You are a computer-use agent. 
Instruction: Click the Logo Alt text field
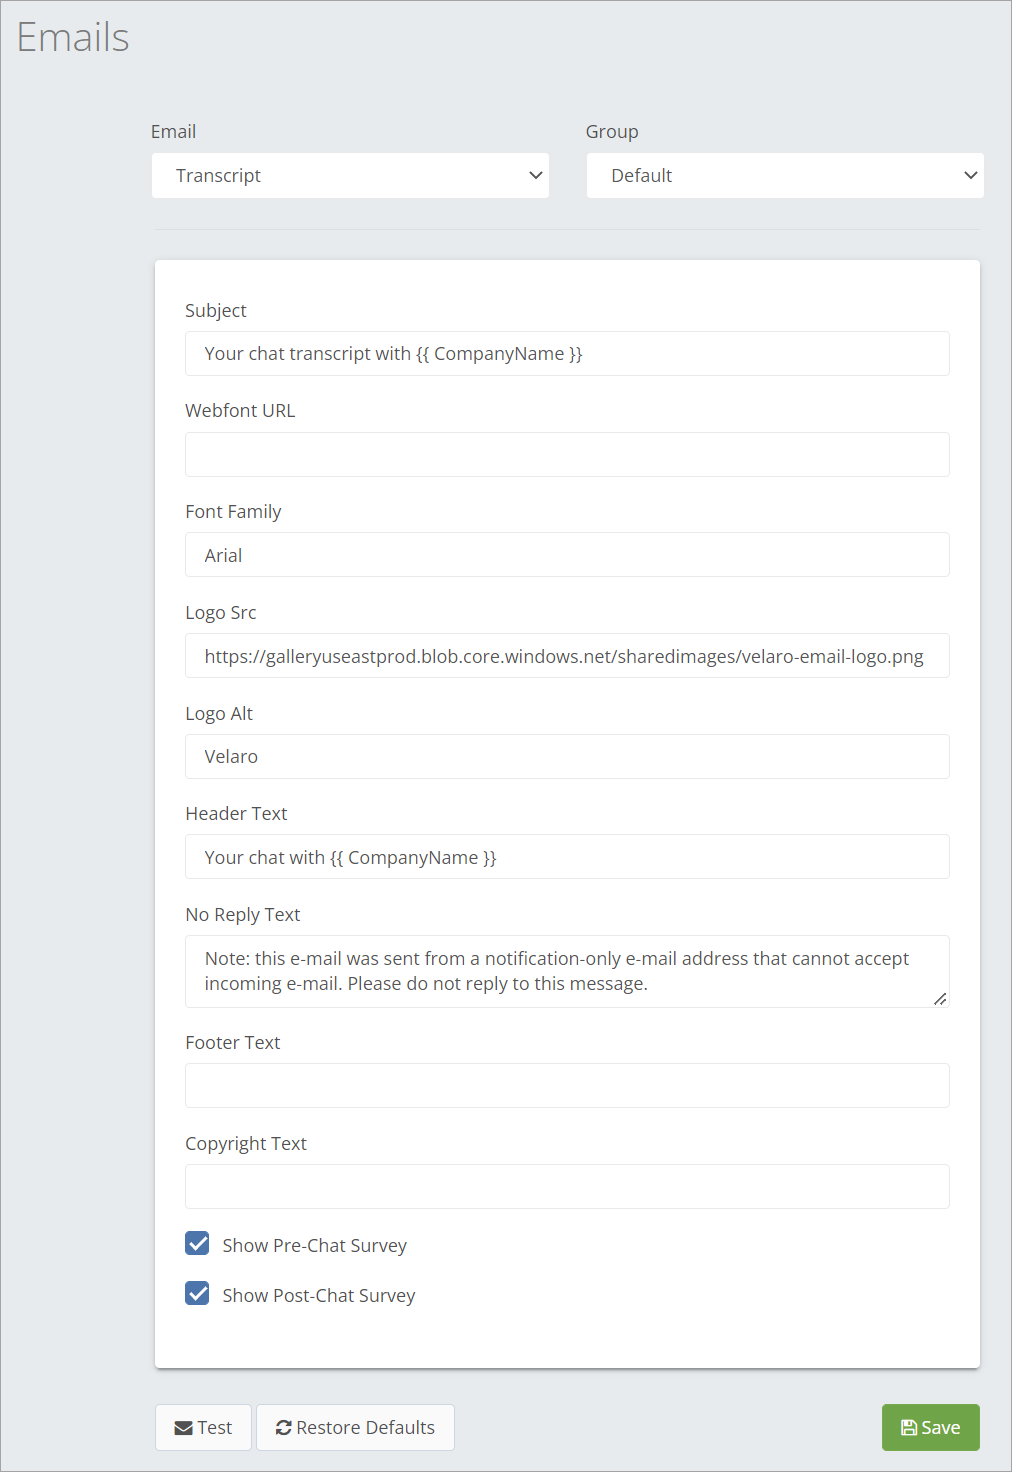(x=567, y=757)
